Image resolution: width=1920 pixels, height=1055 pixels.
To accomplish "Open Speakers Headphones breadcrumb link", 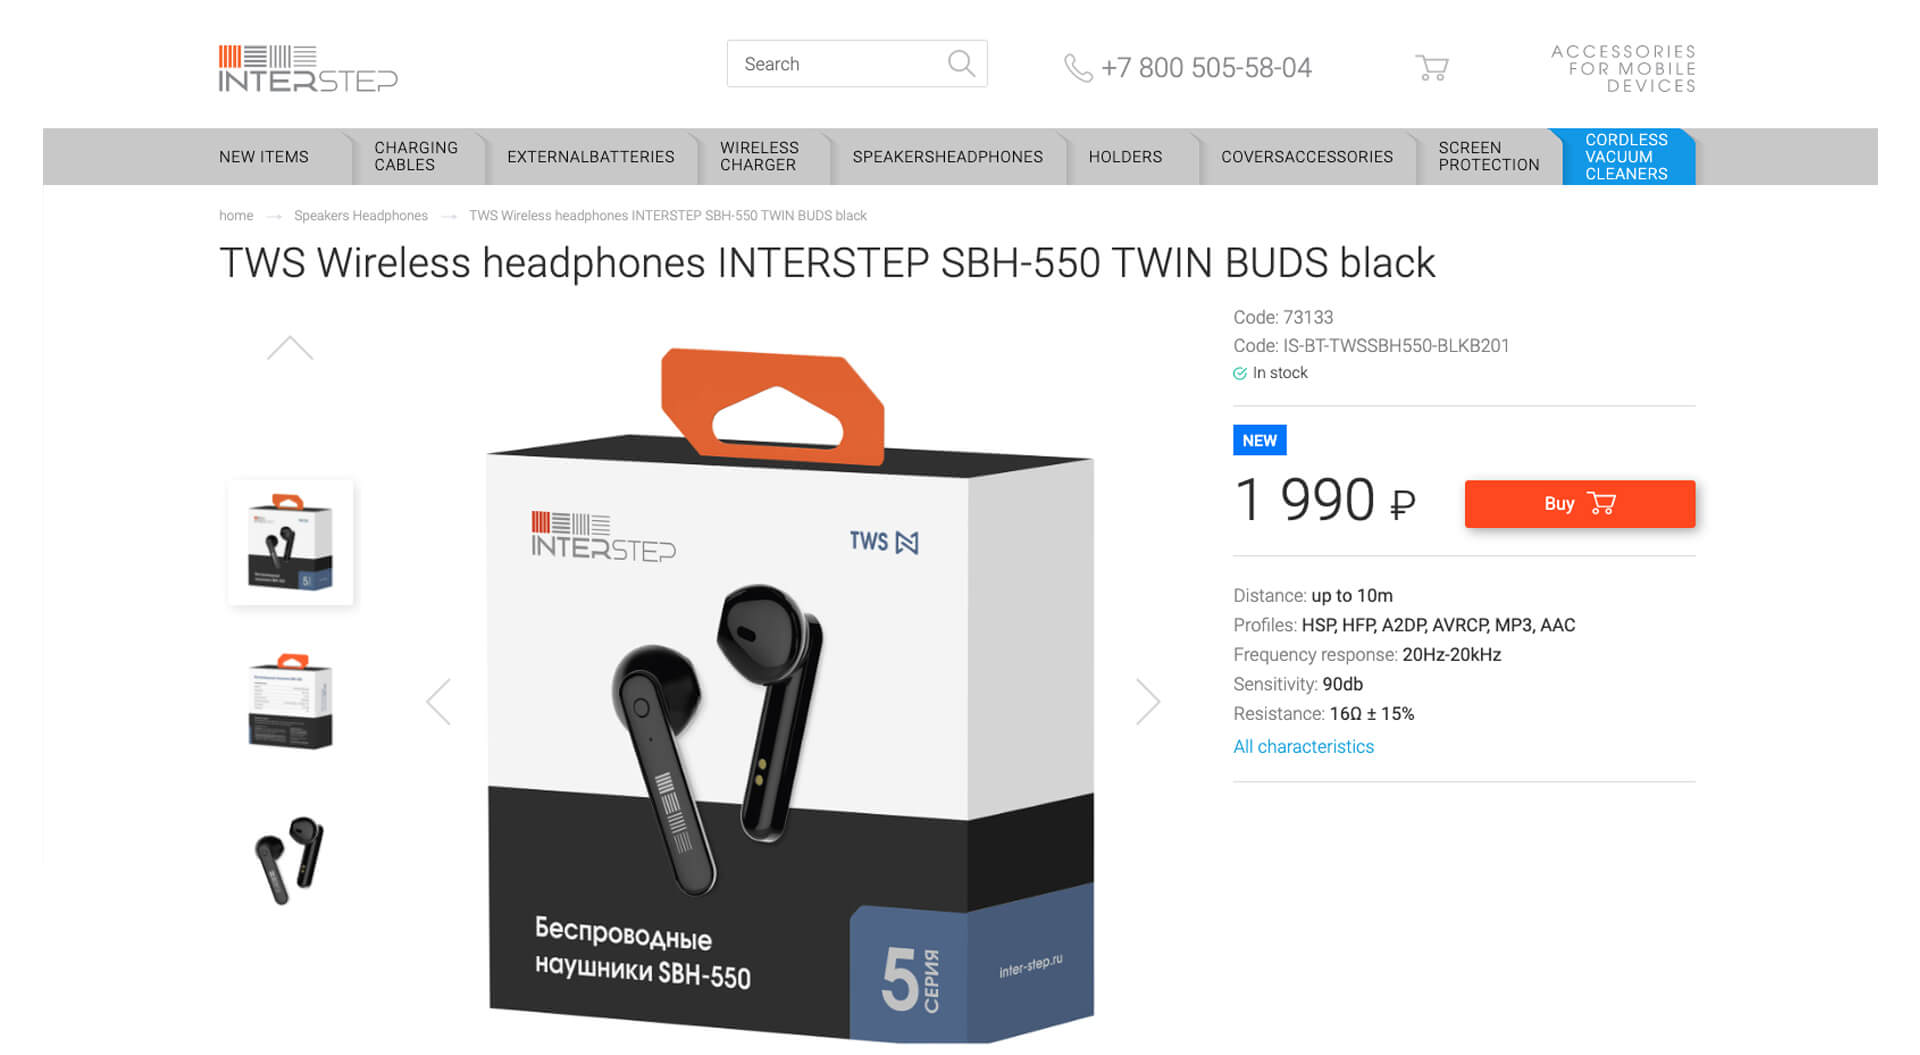I will (x=361, y=216).
